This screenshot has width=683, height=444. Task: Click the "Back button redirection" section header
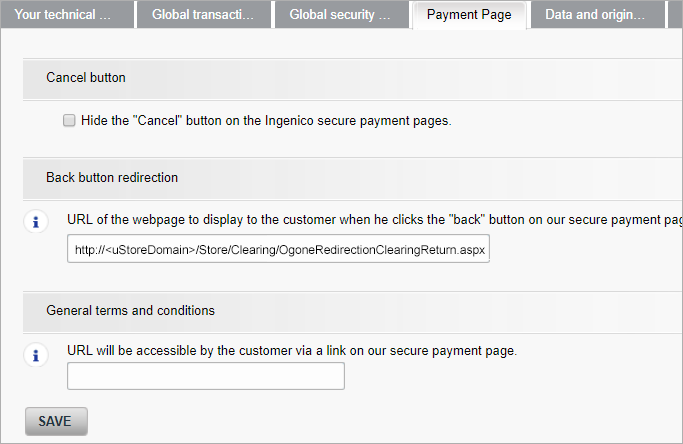[x=112, y=177]
